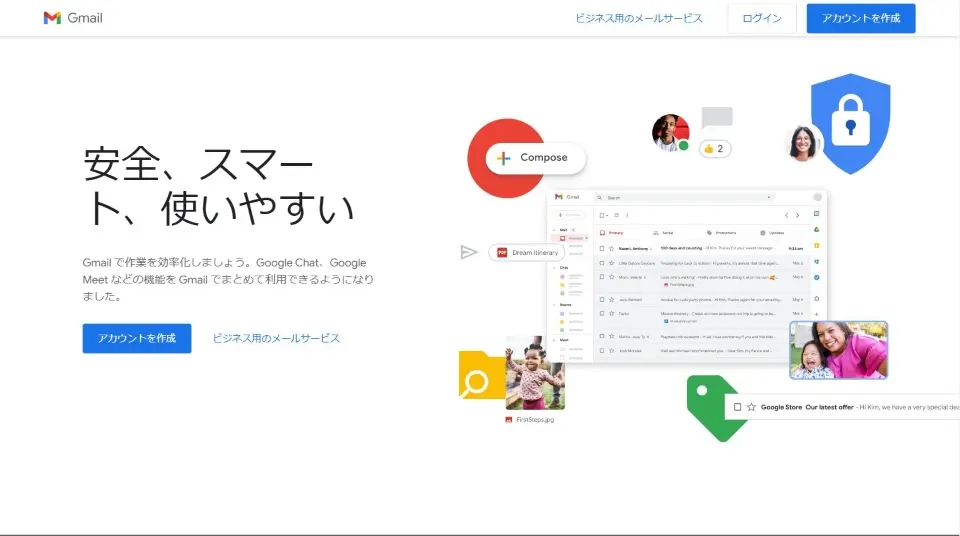Open ビジネス用のメールサービス link beside hero button

[276, 338]
